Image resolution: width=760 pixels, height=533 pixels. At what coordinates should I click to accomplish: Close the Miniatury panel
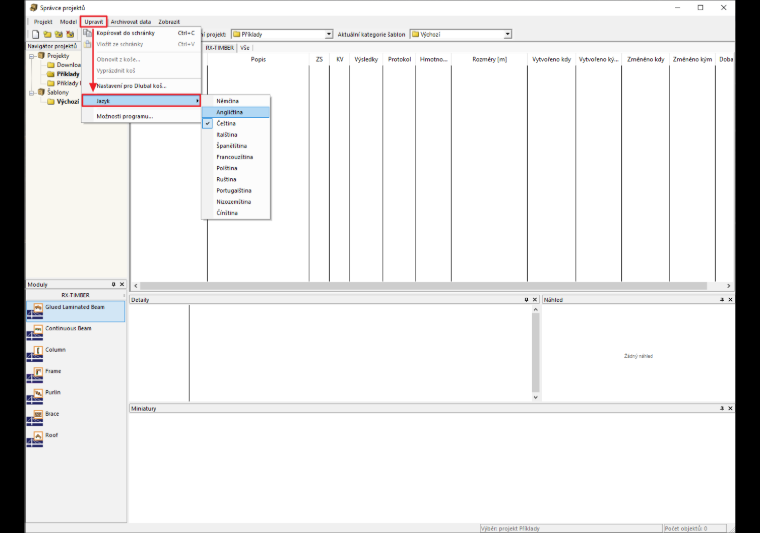pos(730,408)
